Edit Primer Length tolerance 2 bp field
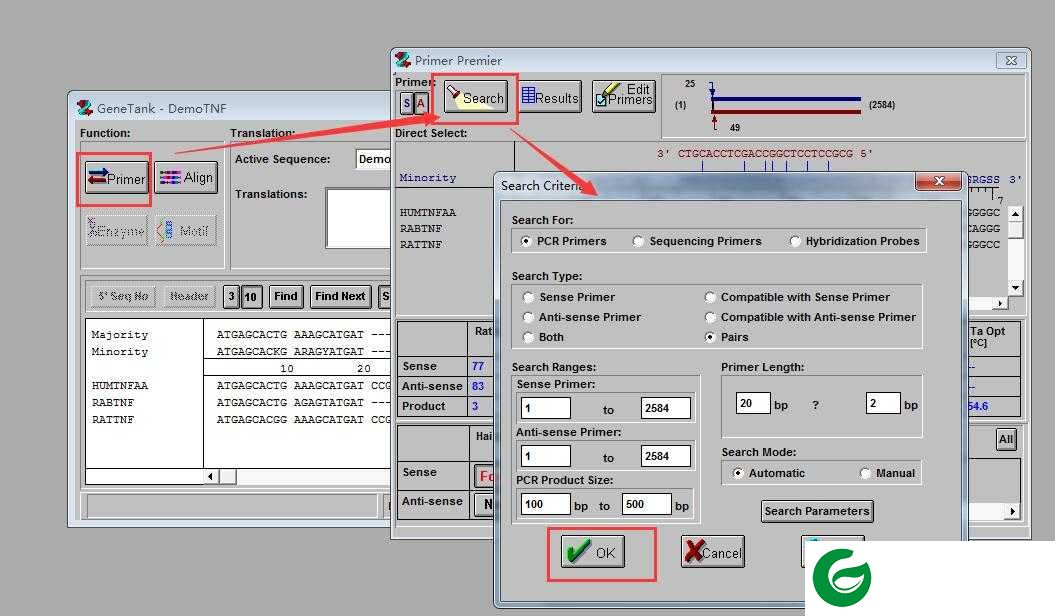 [x=883, y=403]
